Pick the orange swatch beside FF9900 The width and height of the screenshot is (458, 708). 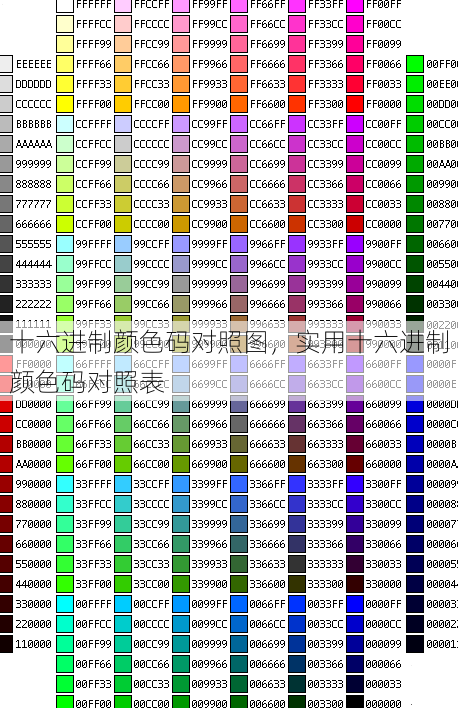(x=181, y=104)
